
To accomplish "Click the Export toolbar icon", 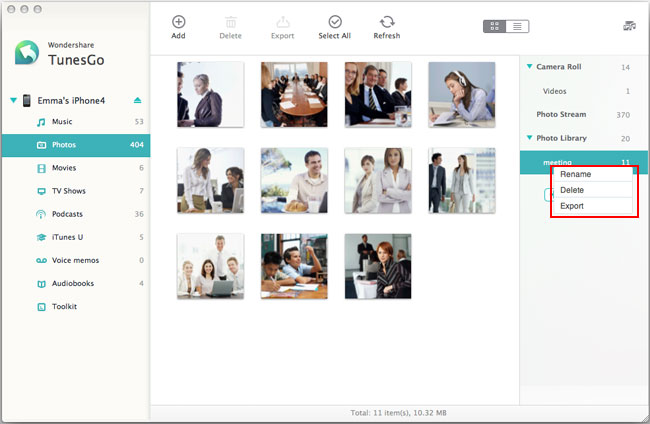I will 283,22.
